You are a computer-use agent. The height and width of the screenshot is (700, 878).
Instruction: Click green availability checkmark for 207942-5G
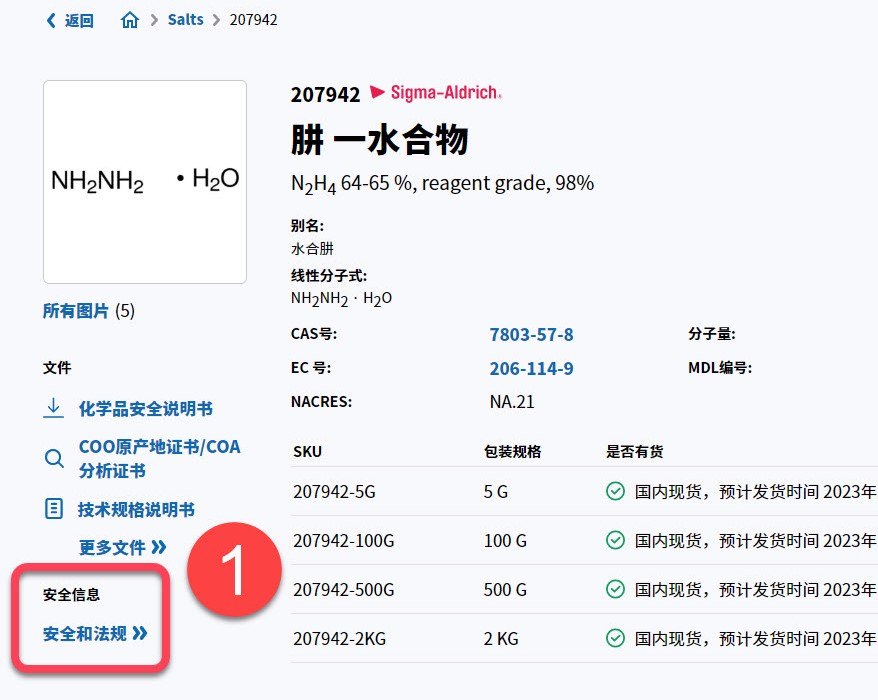pos(615,491)
